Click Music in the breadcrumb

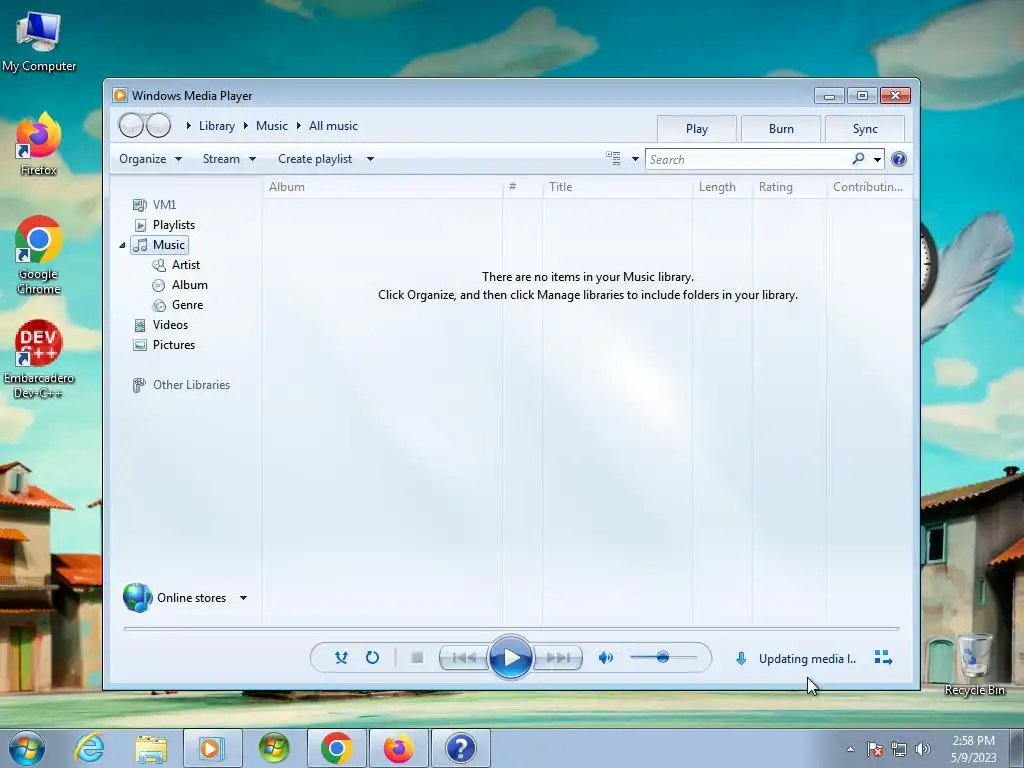click(x=272, y=126)
